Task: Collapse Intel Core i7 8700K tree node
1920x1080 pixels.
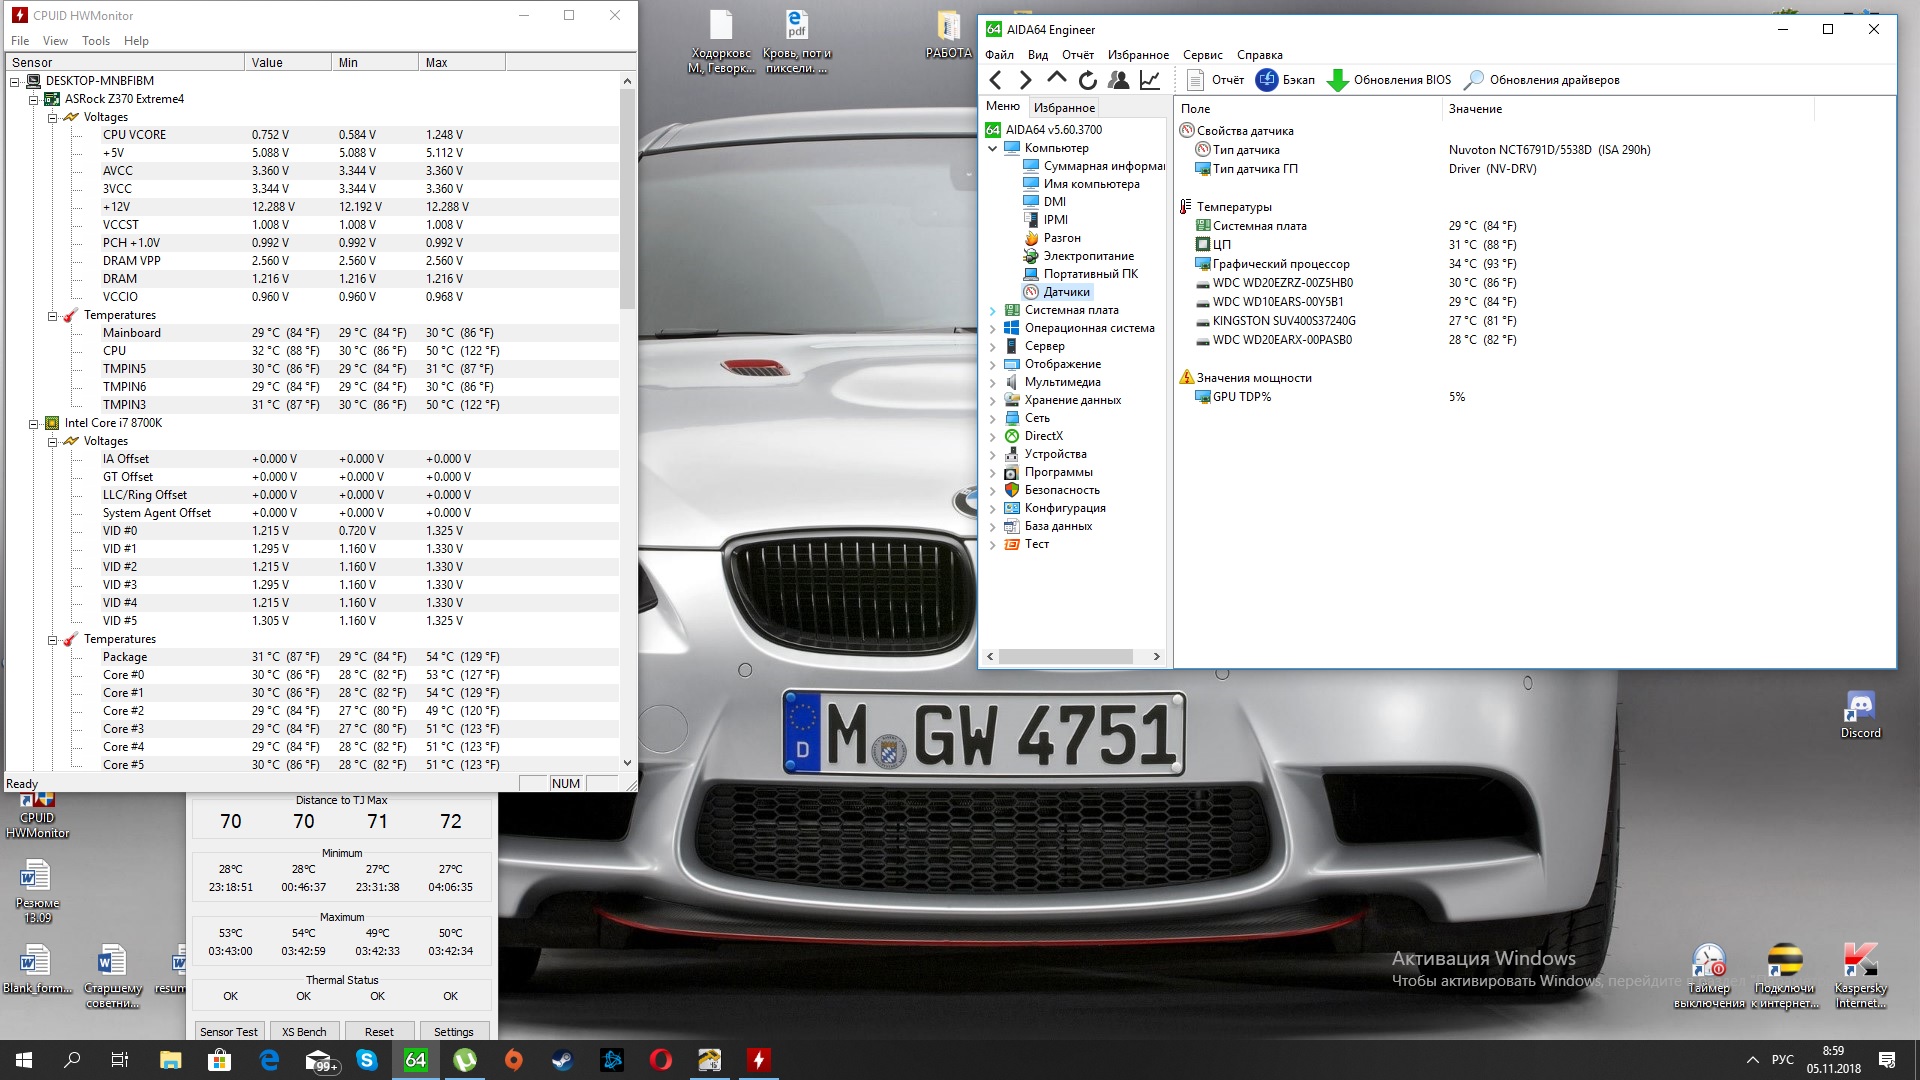Action: (33, 423)
